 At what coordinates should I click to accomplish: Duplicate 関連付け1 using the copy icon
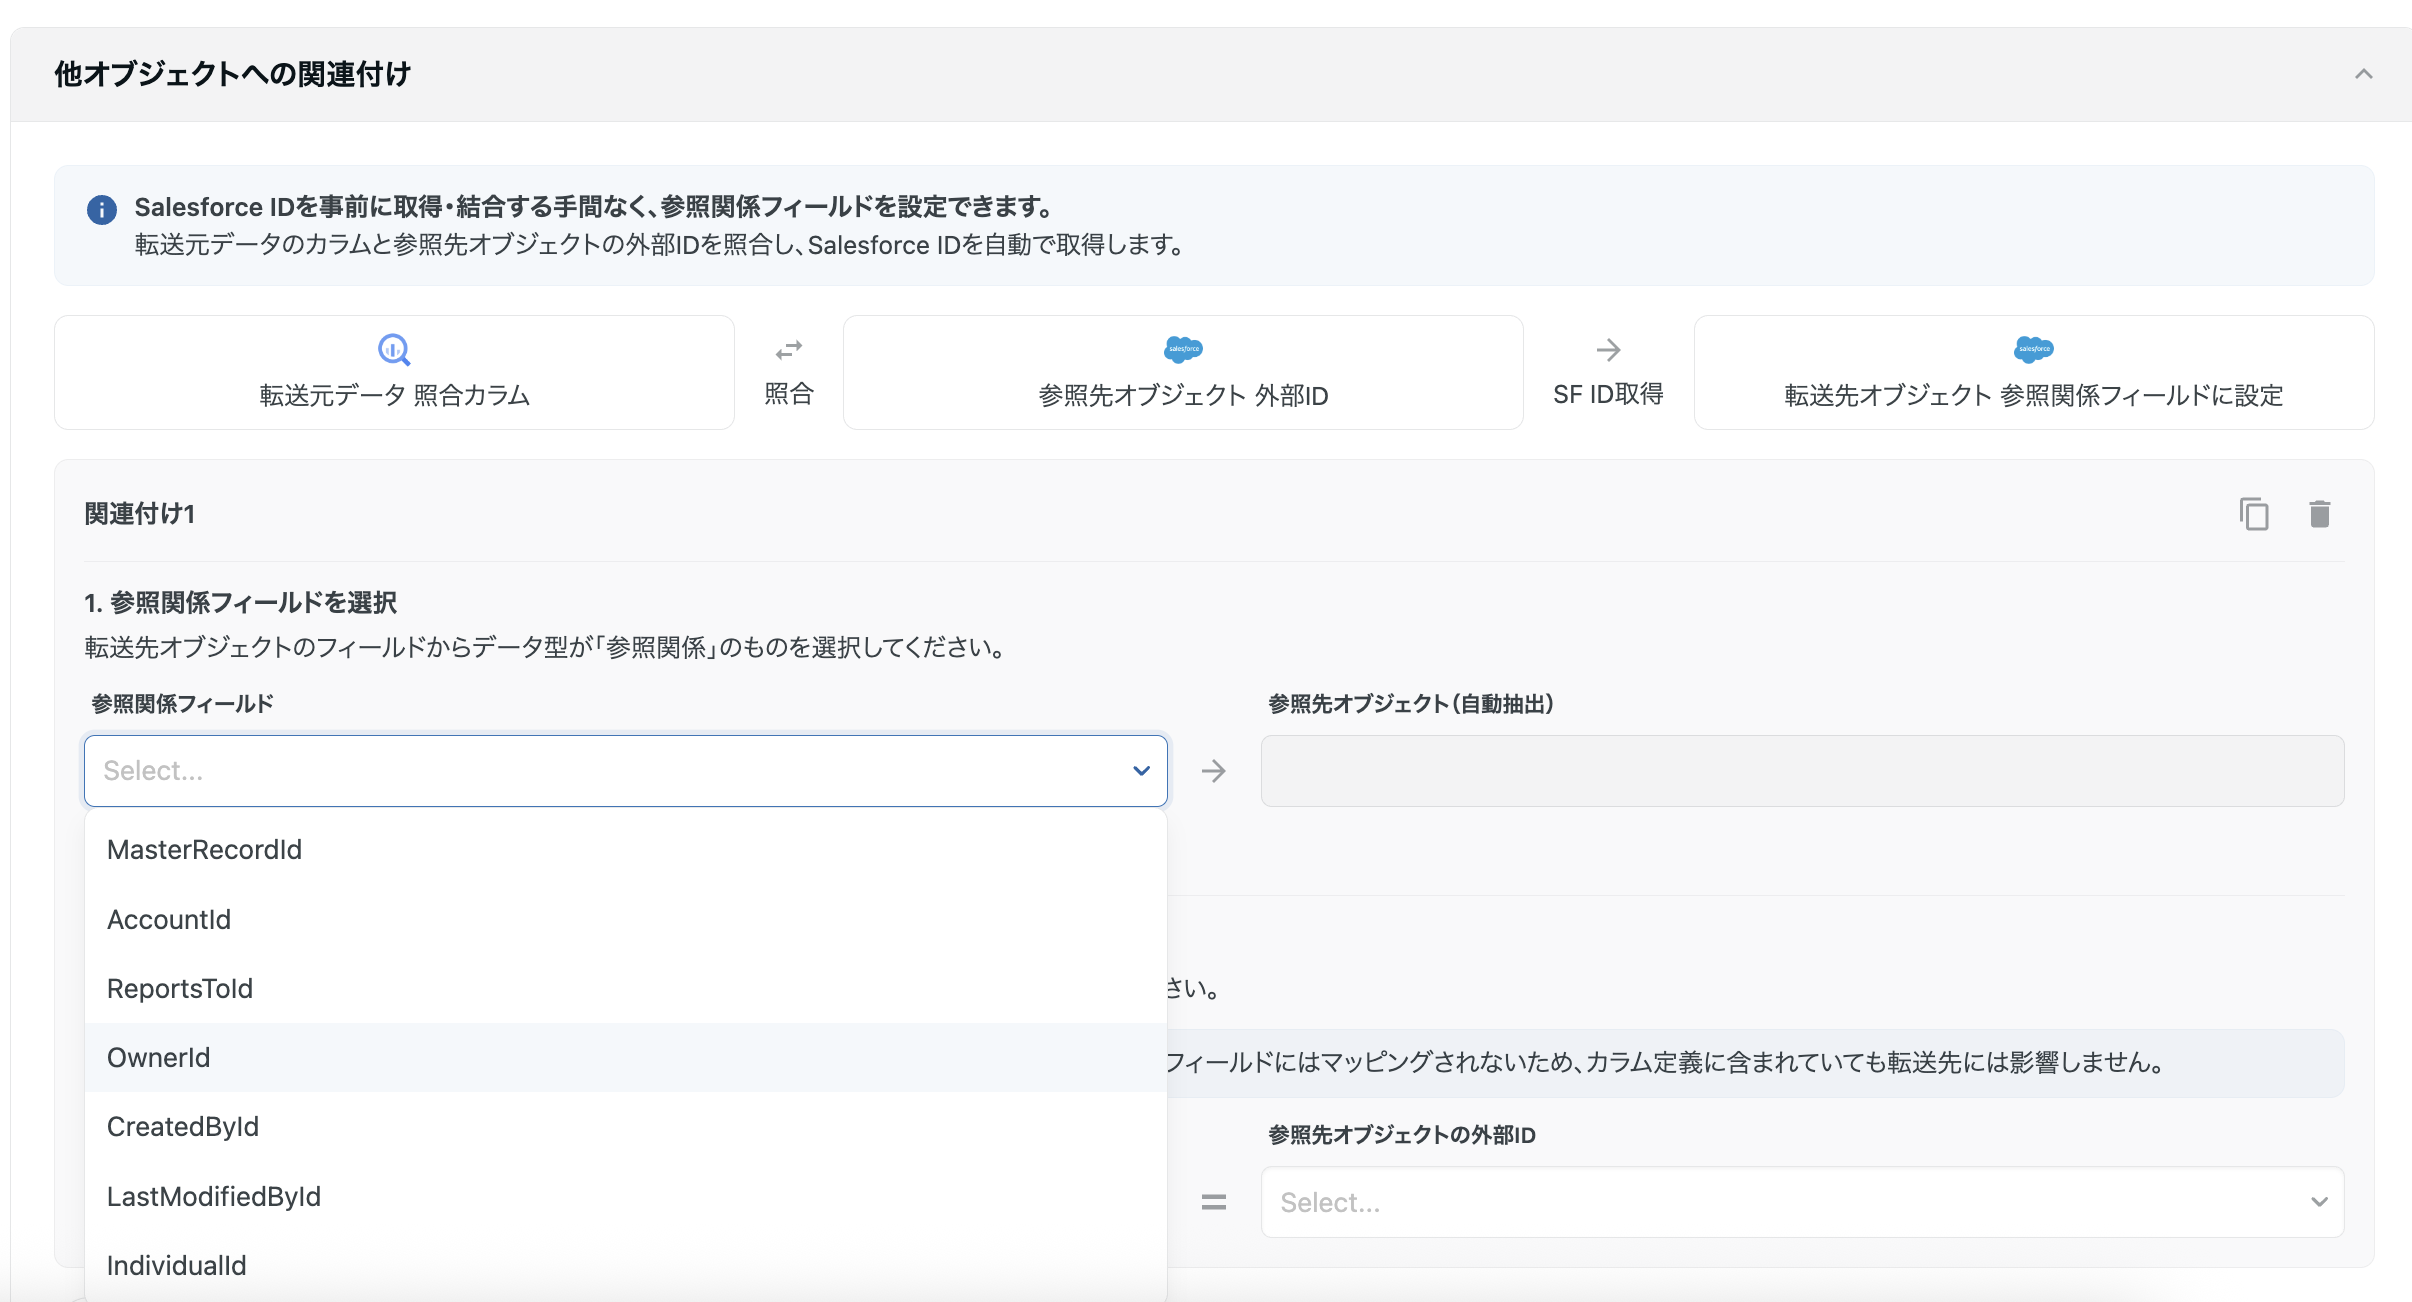click(2254, 513)
